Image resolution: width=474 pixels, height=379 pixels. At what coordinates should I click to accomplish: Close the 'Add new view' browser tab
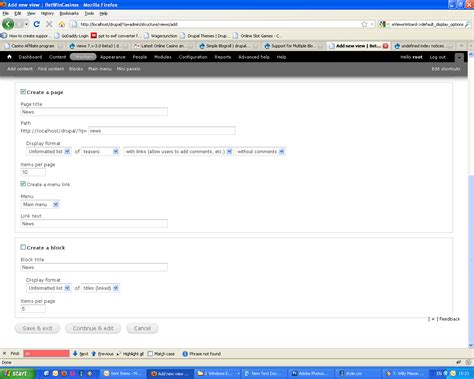click(385, 46)
